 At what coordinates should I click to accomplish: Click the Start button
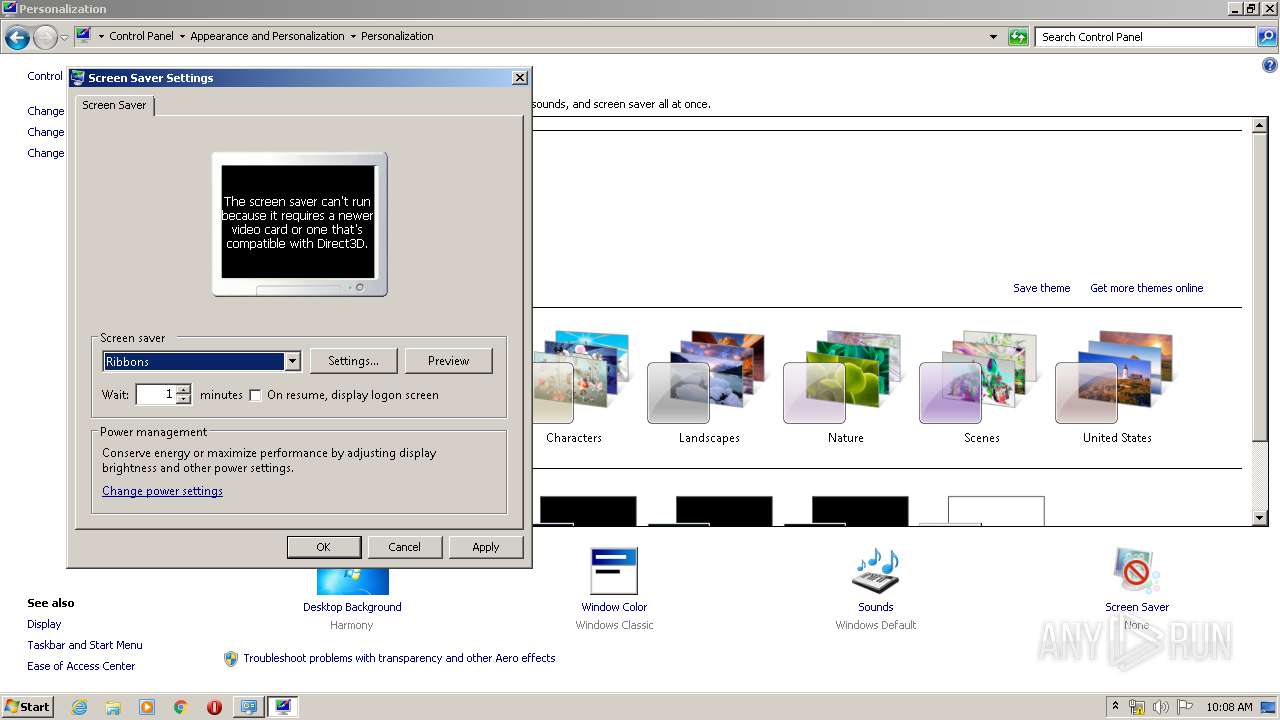click(28, 707)
